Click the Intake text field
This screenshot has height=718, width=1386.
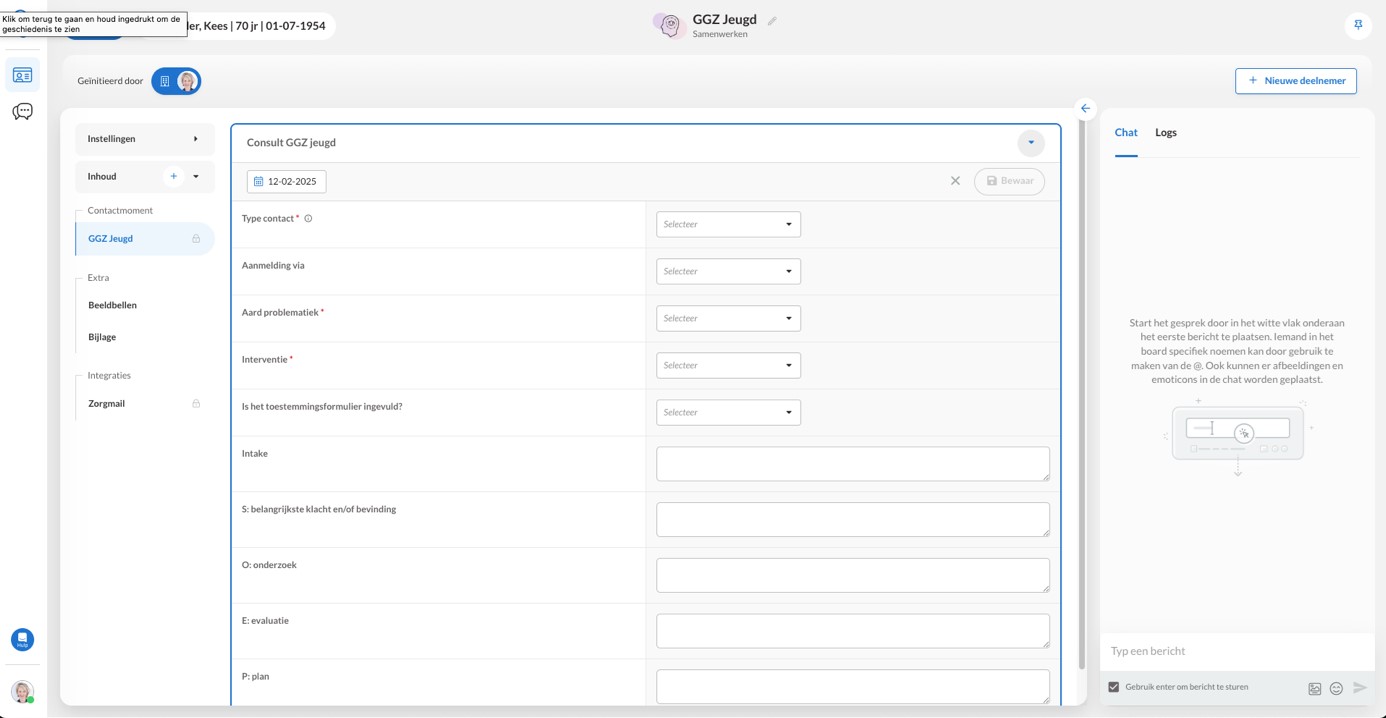tap(852, 464)
